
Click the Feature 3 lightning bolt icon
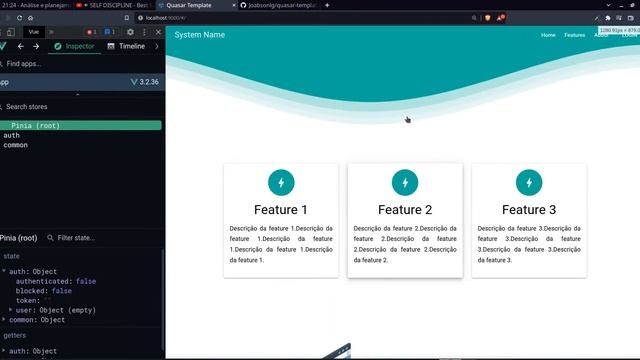pyautogui.click(x=529, y=182)
